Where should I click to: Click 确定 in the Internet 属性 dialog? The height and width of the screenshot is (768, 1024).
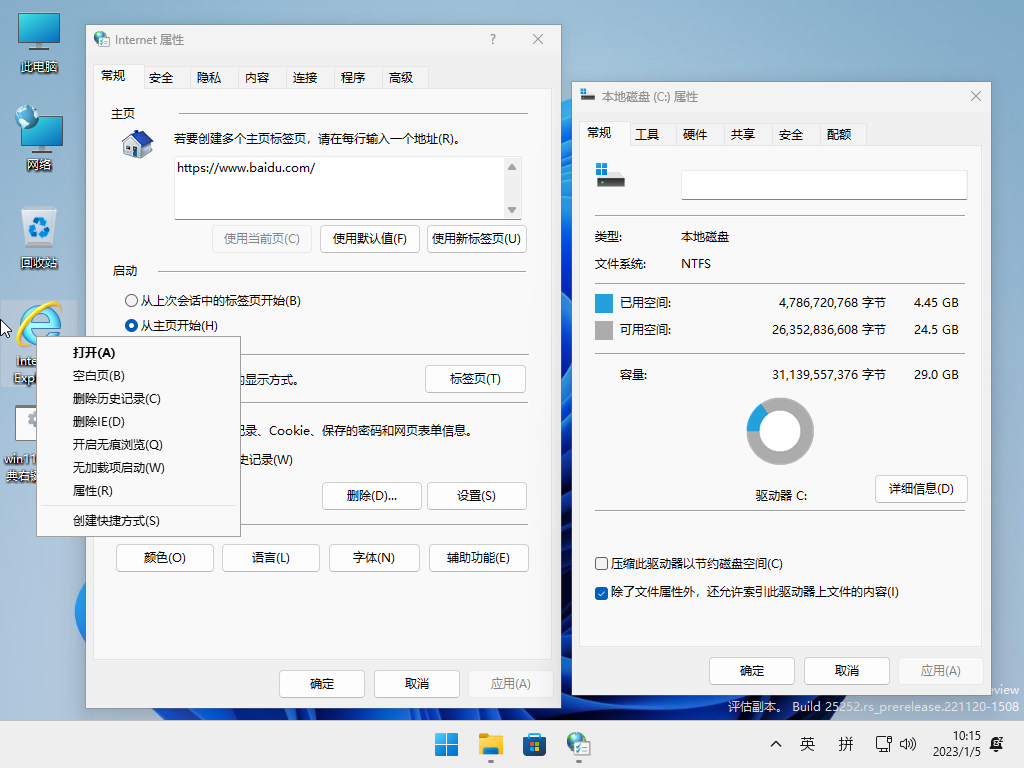(322, 684)
